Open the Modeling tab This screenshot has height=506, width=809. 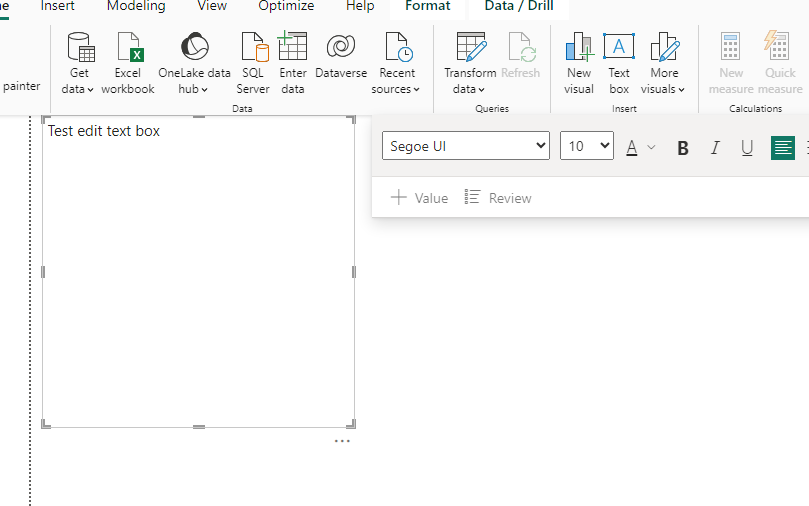coord(136,6)
